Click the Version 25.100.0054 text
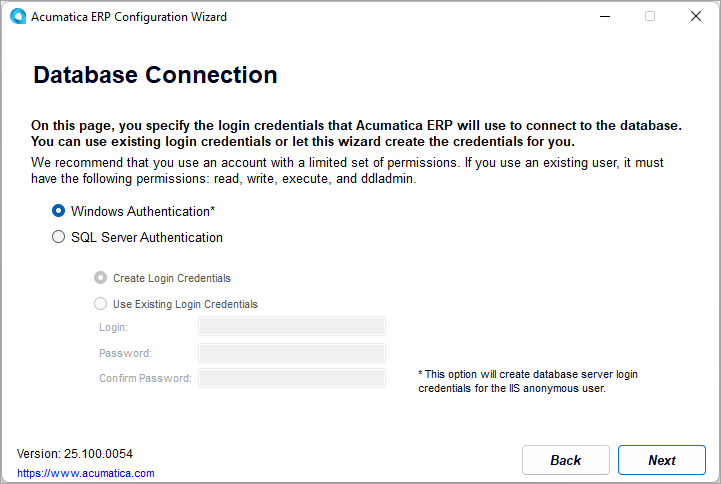This screenshot has height=484, width=721. [x=75, y=454]
